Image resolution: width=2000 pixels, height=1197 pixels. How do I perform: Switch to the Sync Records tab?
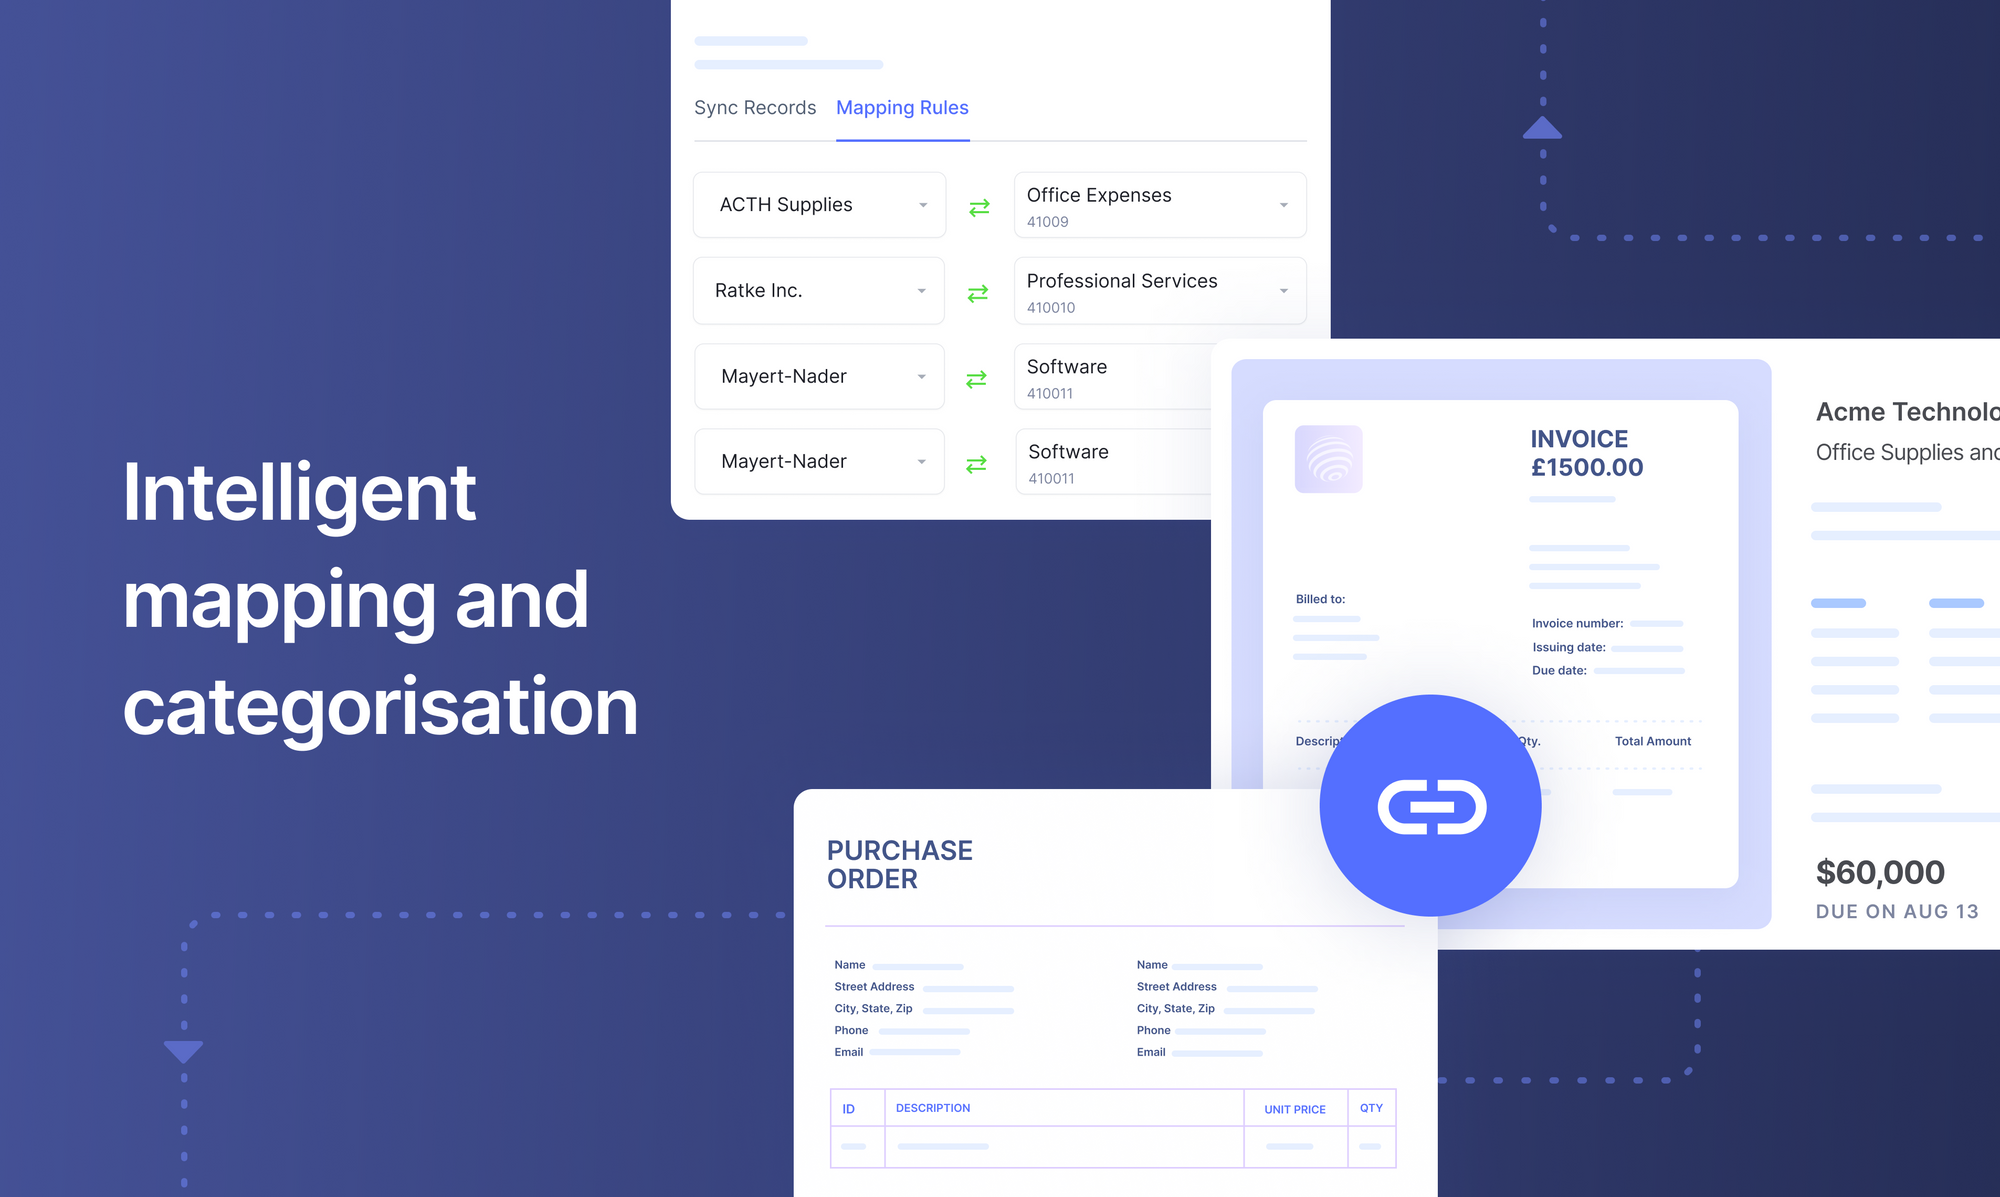point(756,108)
